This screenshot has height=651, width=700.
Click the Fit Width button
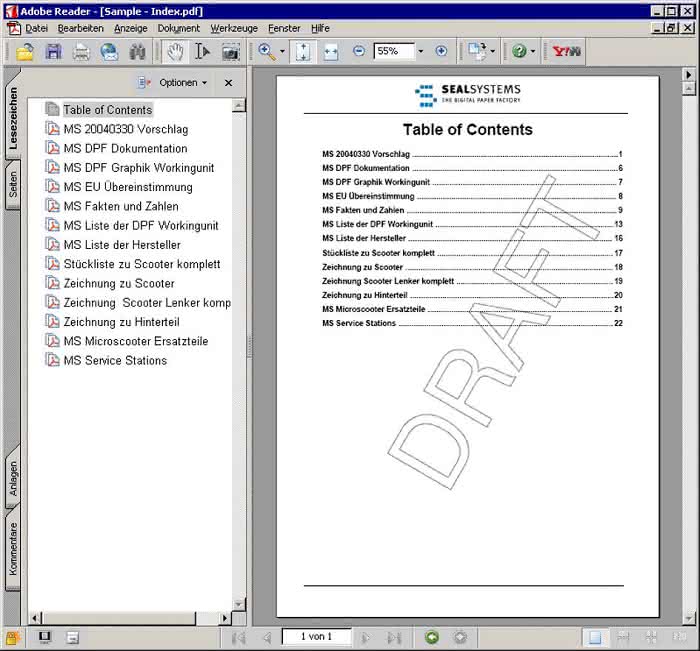click(331, 52)
